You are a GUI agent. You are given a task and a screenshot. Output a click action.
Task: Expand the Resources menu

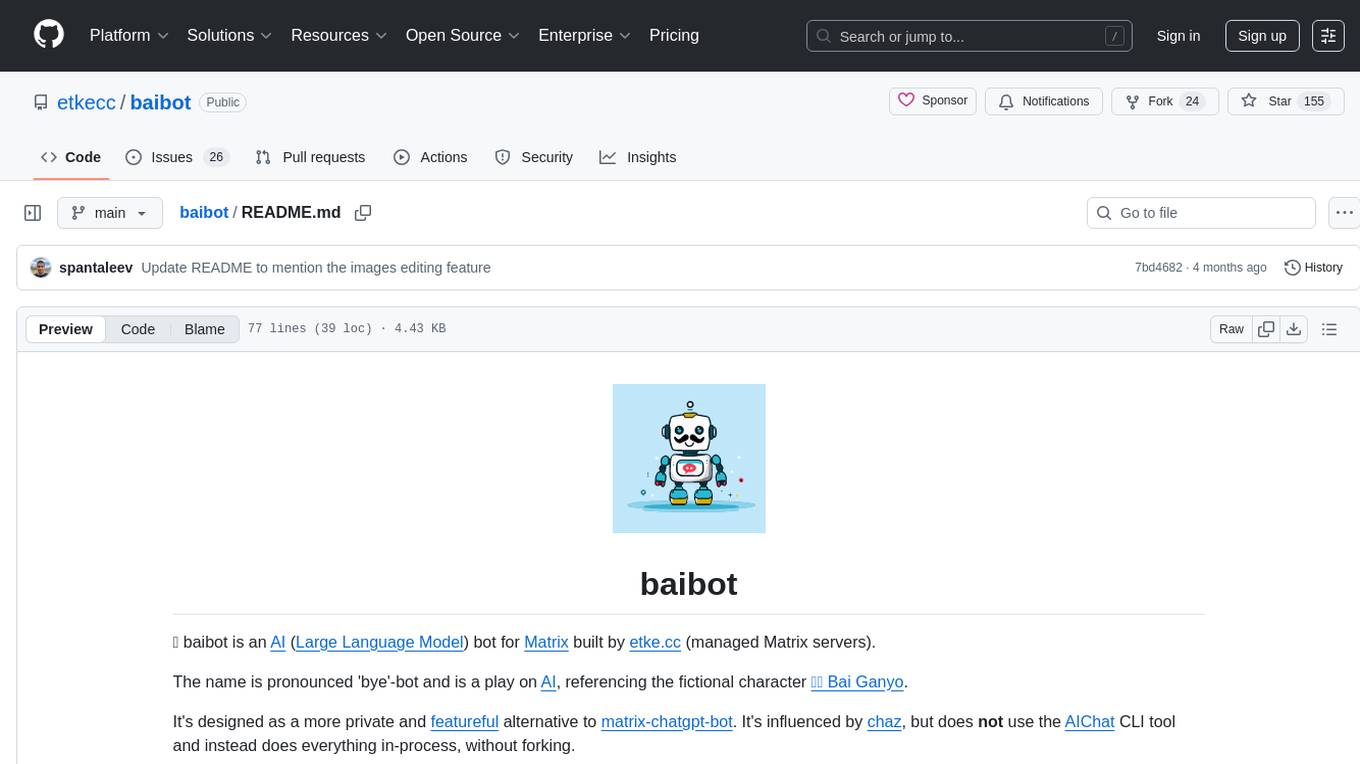pos(338,35)
